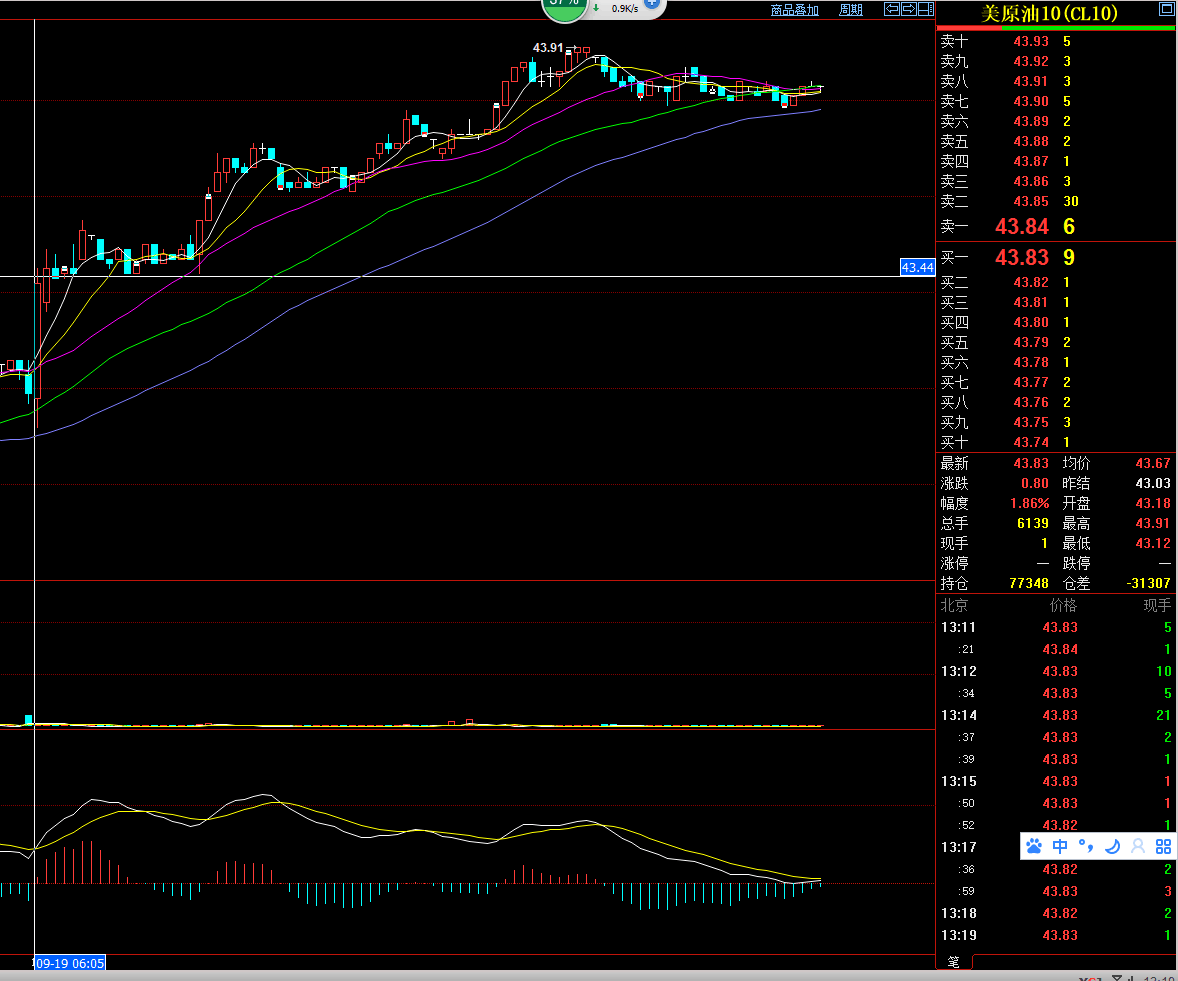Click the 买一 43.83 bid price row
1178x981 pixels.
(x=1021, y=257)
